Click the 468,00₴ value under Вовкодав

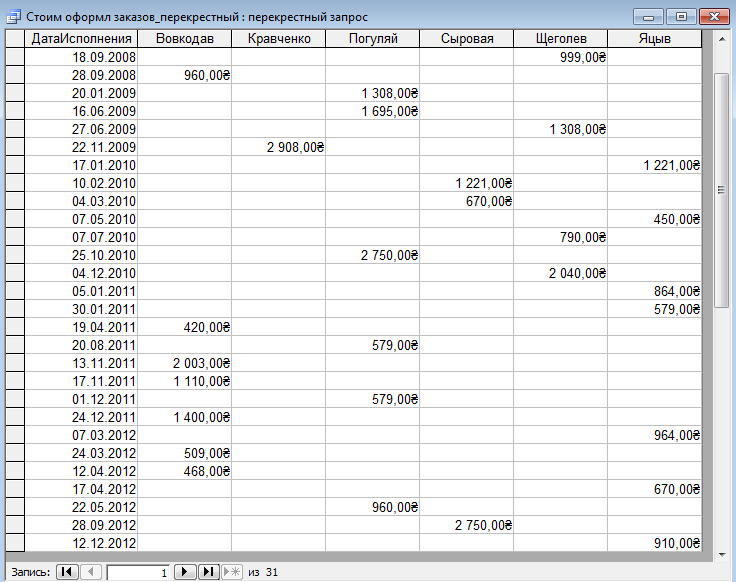tap(184, 471)
